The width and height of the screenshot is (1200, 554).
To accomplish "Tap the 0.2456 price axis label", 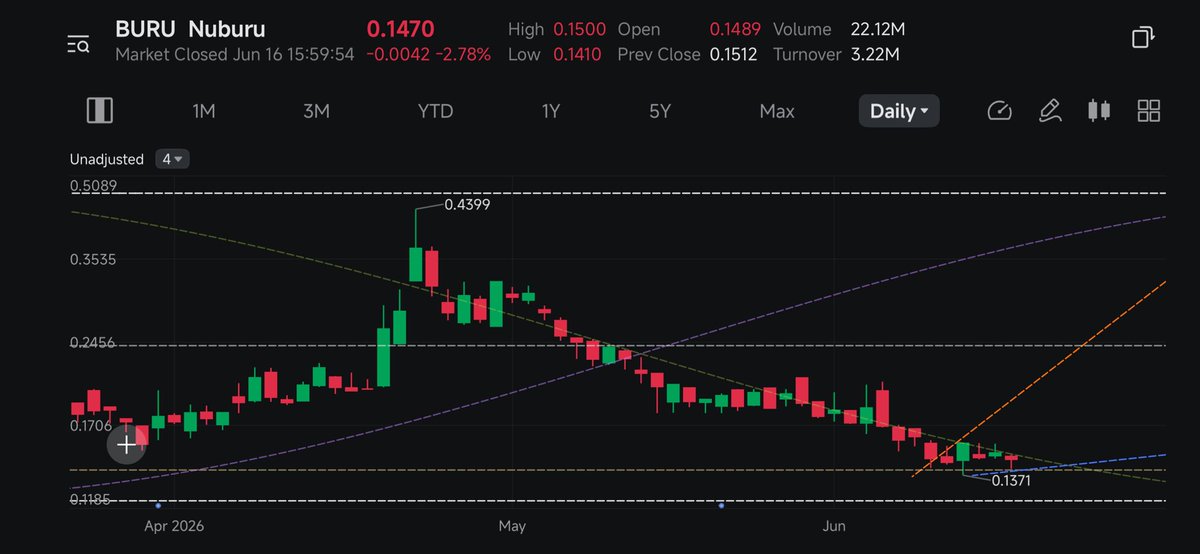I will click(94, 342).
